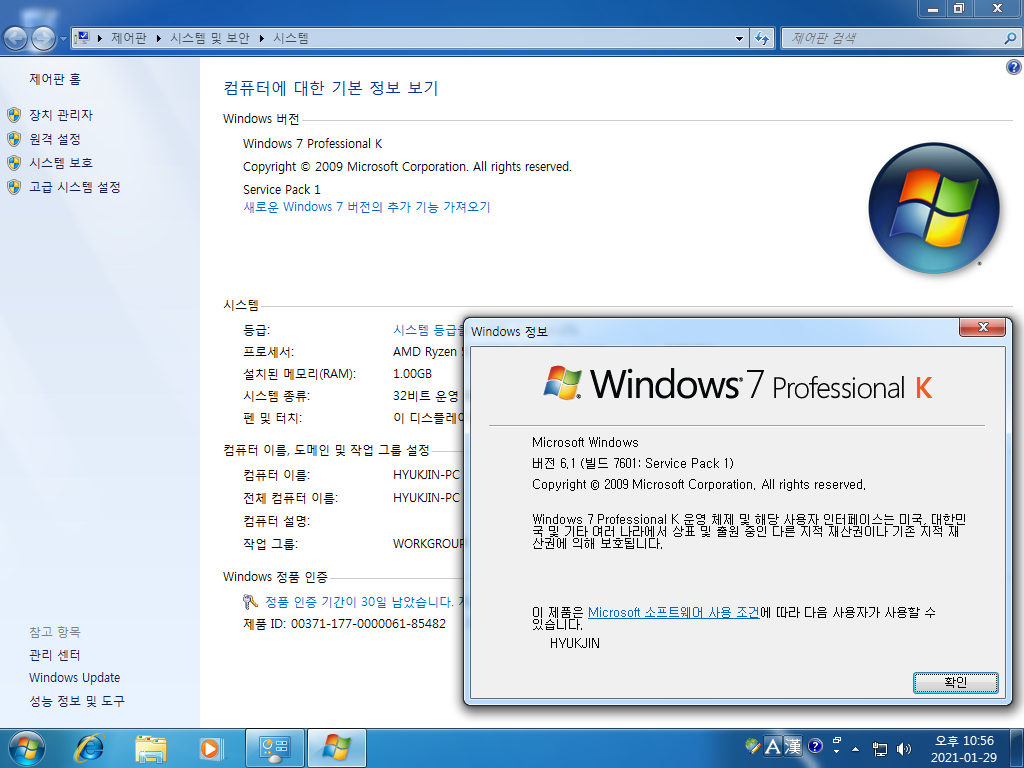
Task: Click 새로운 Windows 7 버전의 추가 기능 가져오기 link
Action: (366, 207)
